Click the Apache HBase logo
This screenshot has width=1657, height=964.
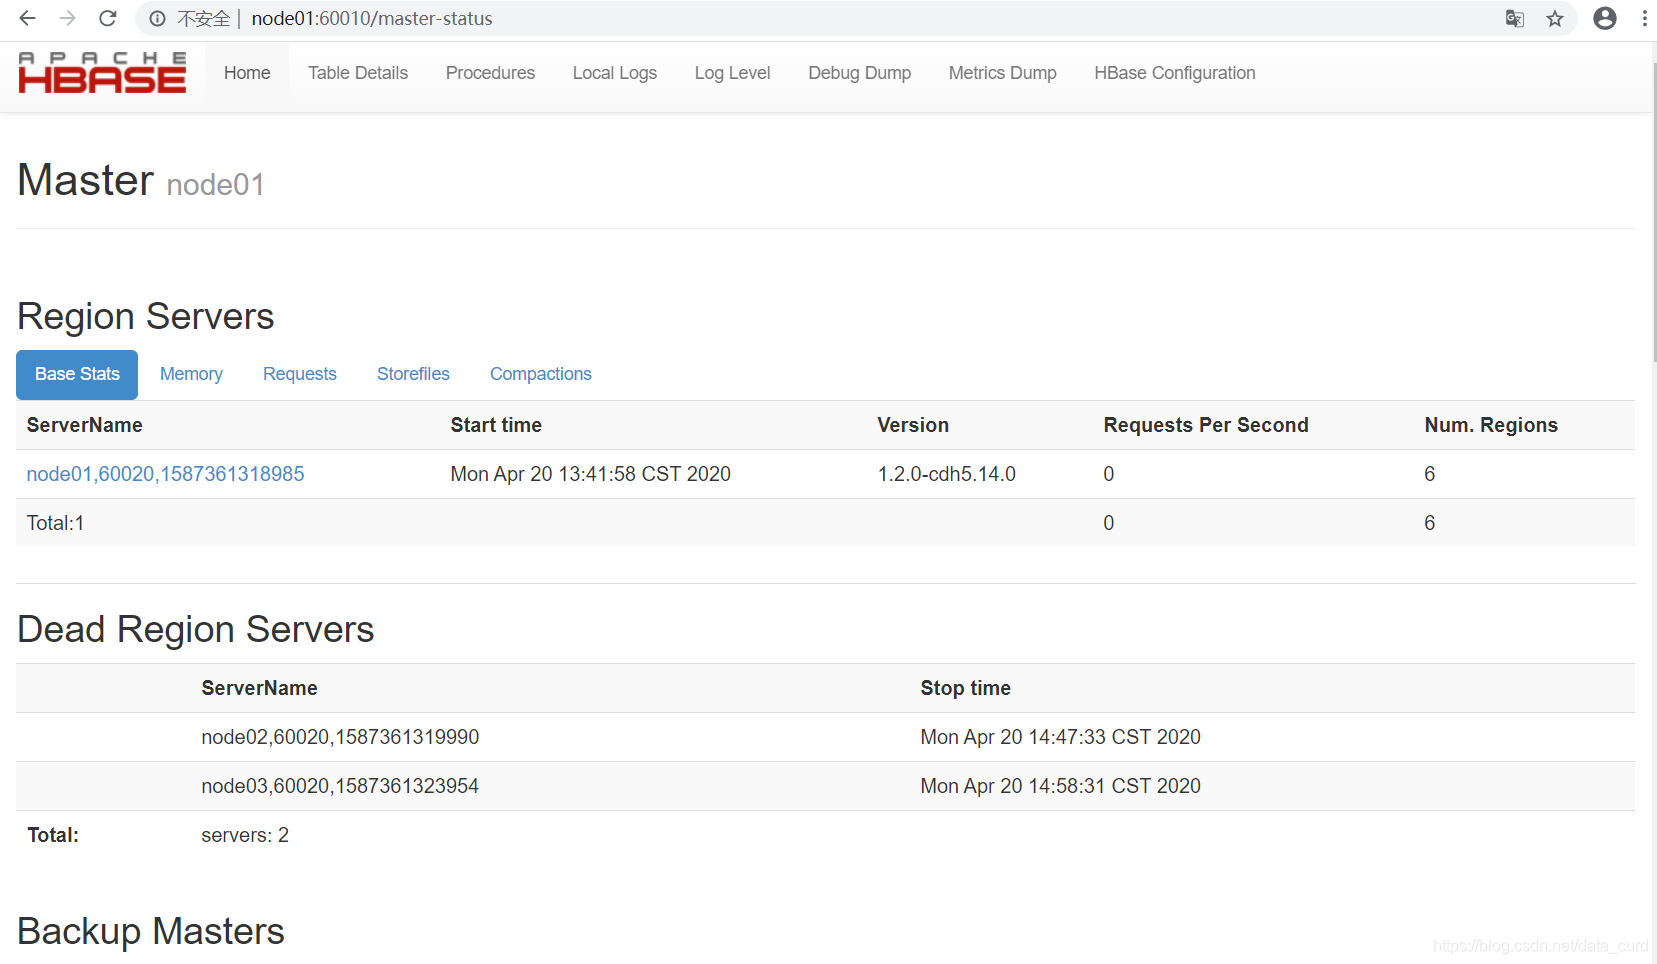point(102,72)
